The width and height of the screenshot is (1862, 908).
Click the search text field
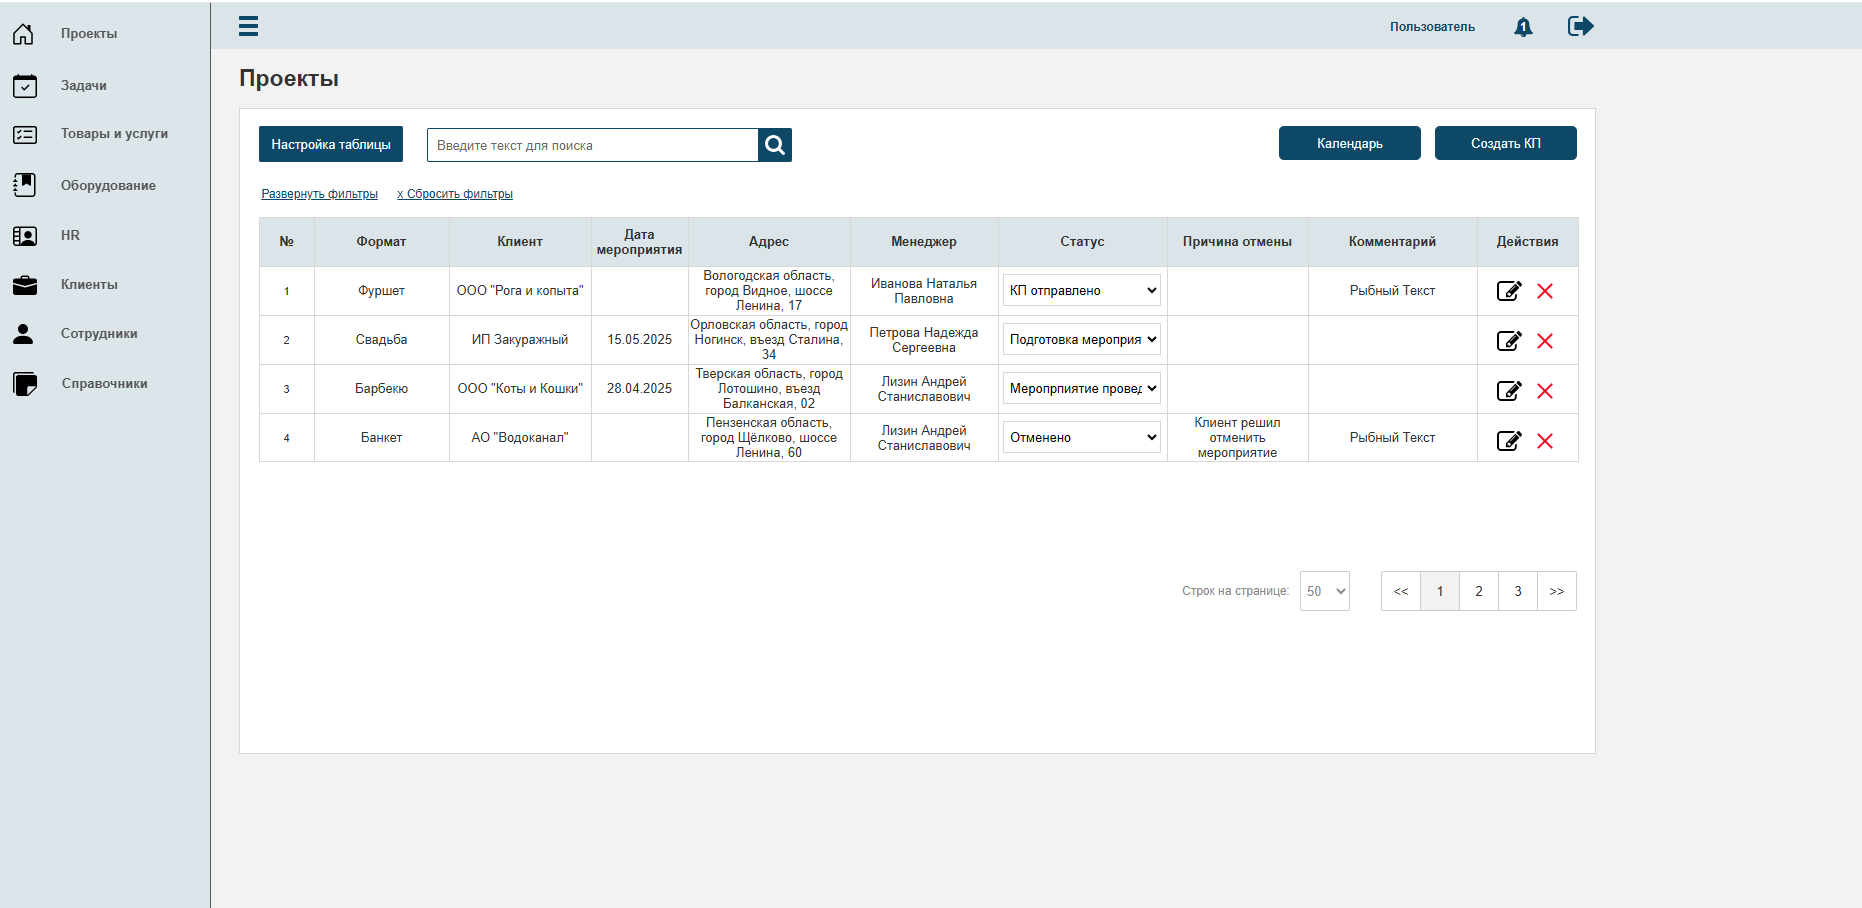click(593, 145)
